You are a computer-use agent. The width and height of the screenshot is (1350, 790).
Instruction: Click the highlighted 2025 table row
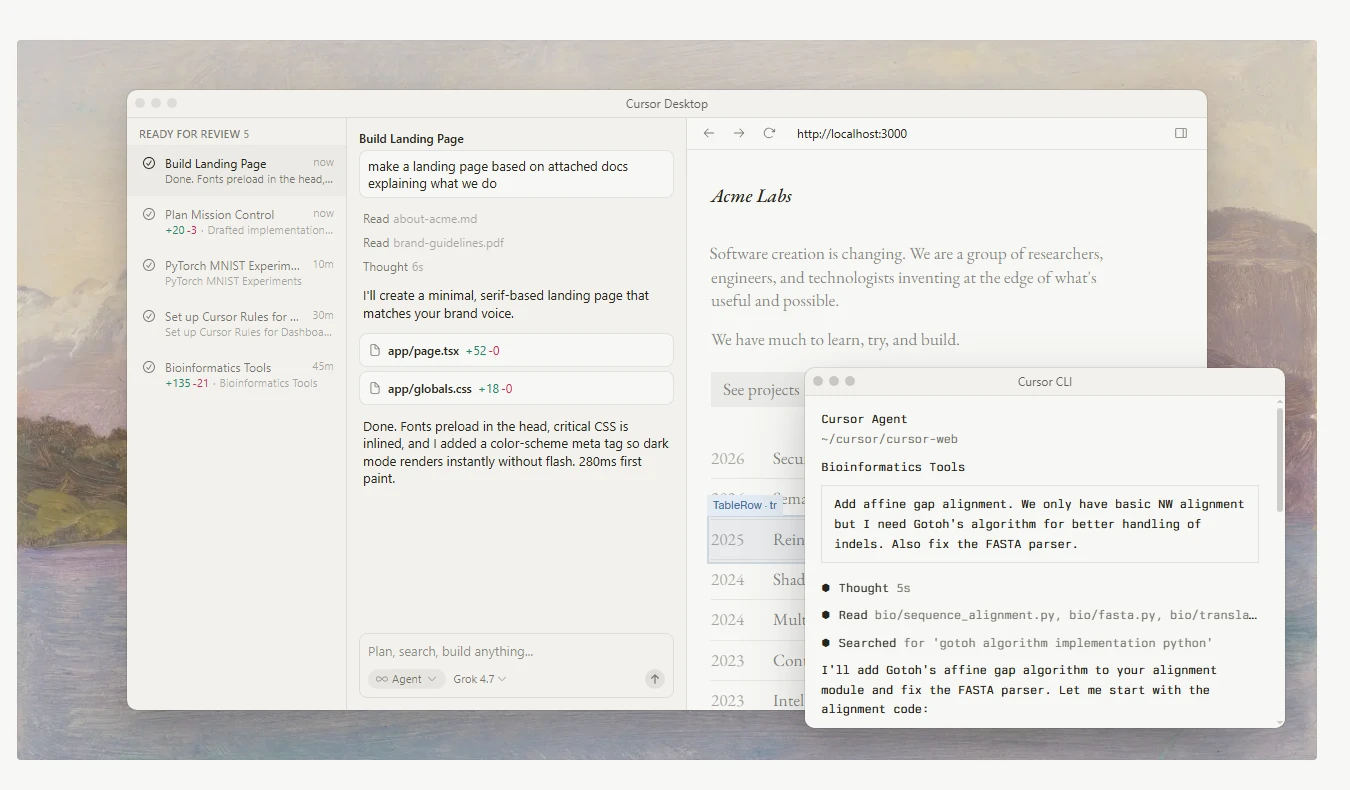[x=757, y=539]
